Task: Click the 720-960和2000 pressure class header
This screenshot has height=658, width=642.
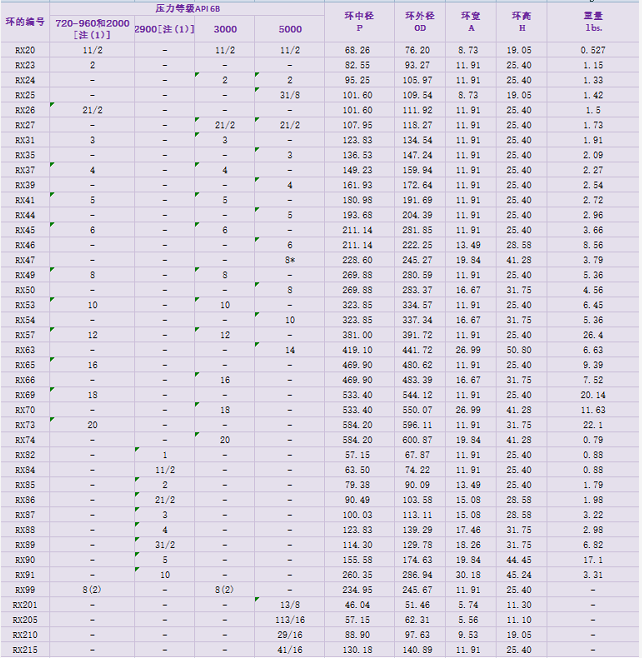Action: pos(92,29)
